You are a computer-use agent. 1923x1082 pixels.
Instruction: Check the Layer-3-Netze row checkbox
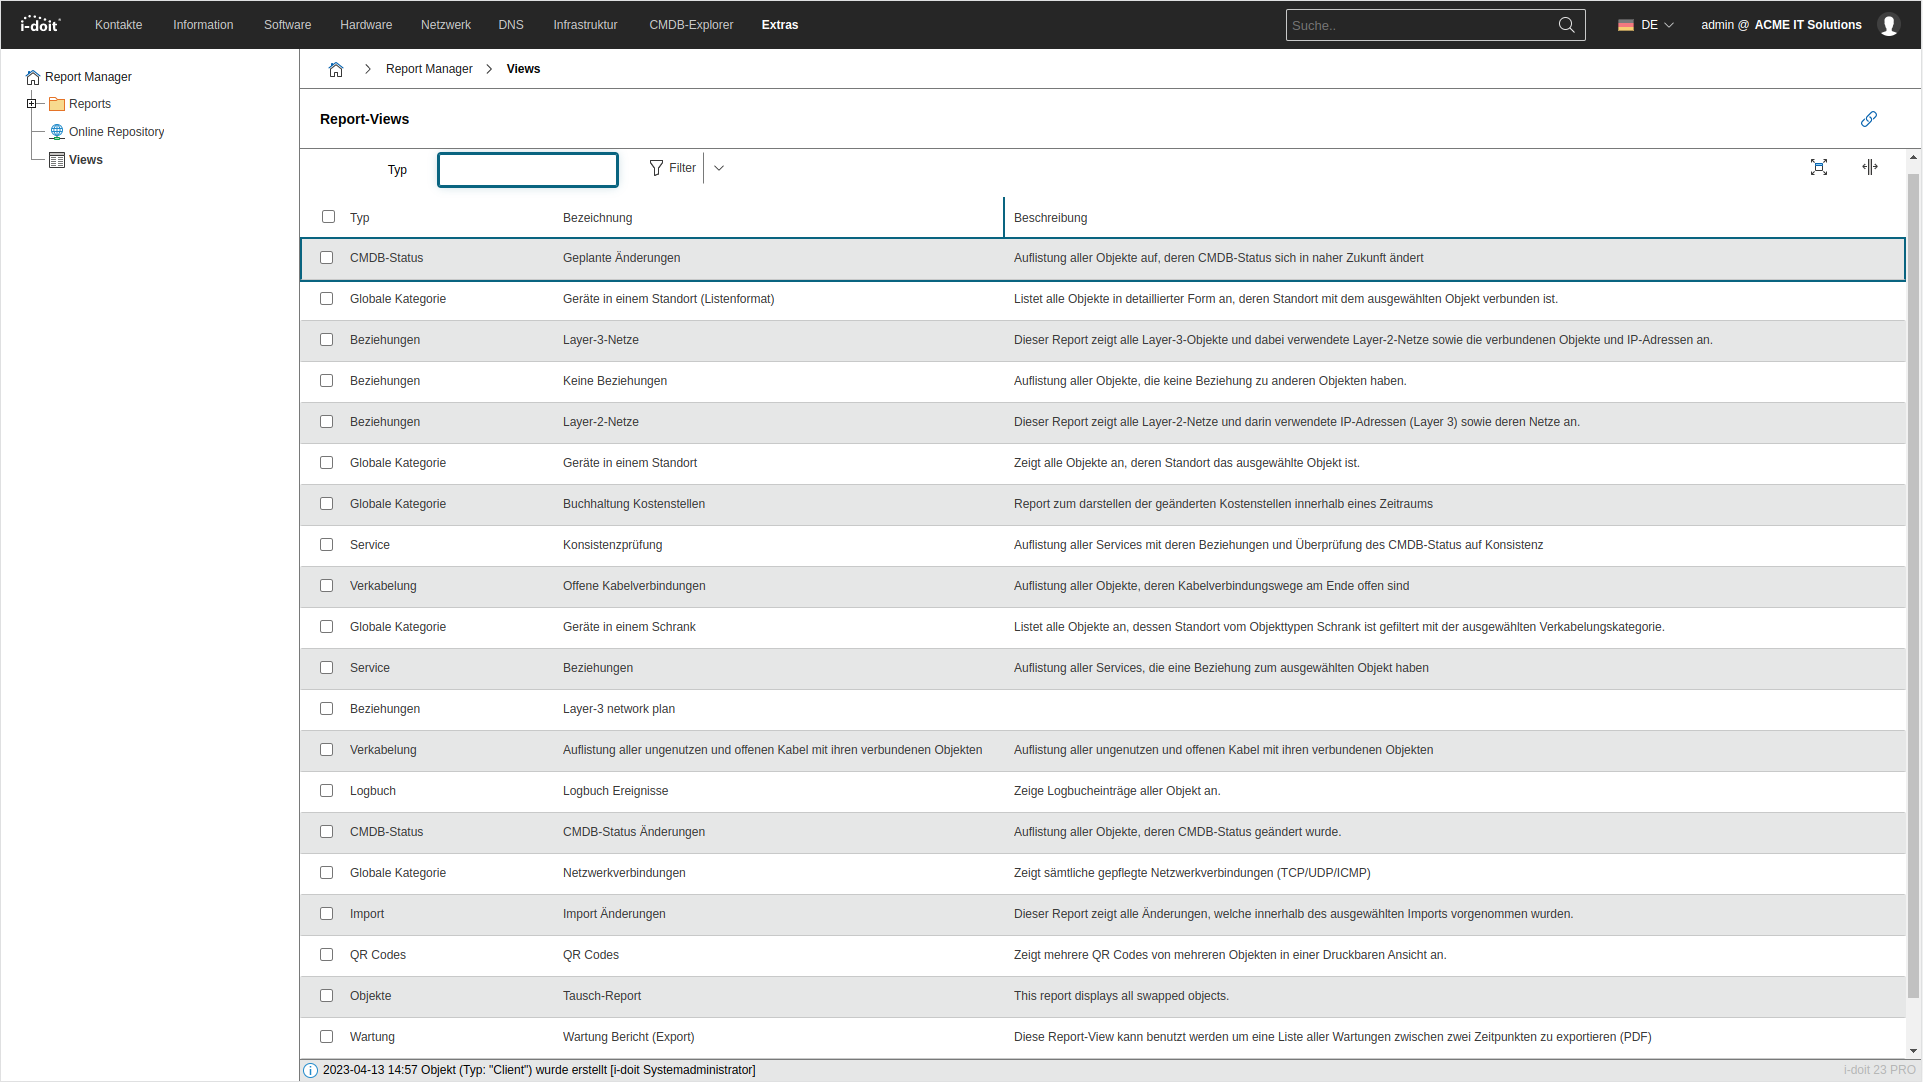[326, 340]
